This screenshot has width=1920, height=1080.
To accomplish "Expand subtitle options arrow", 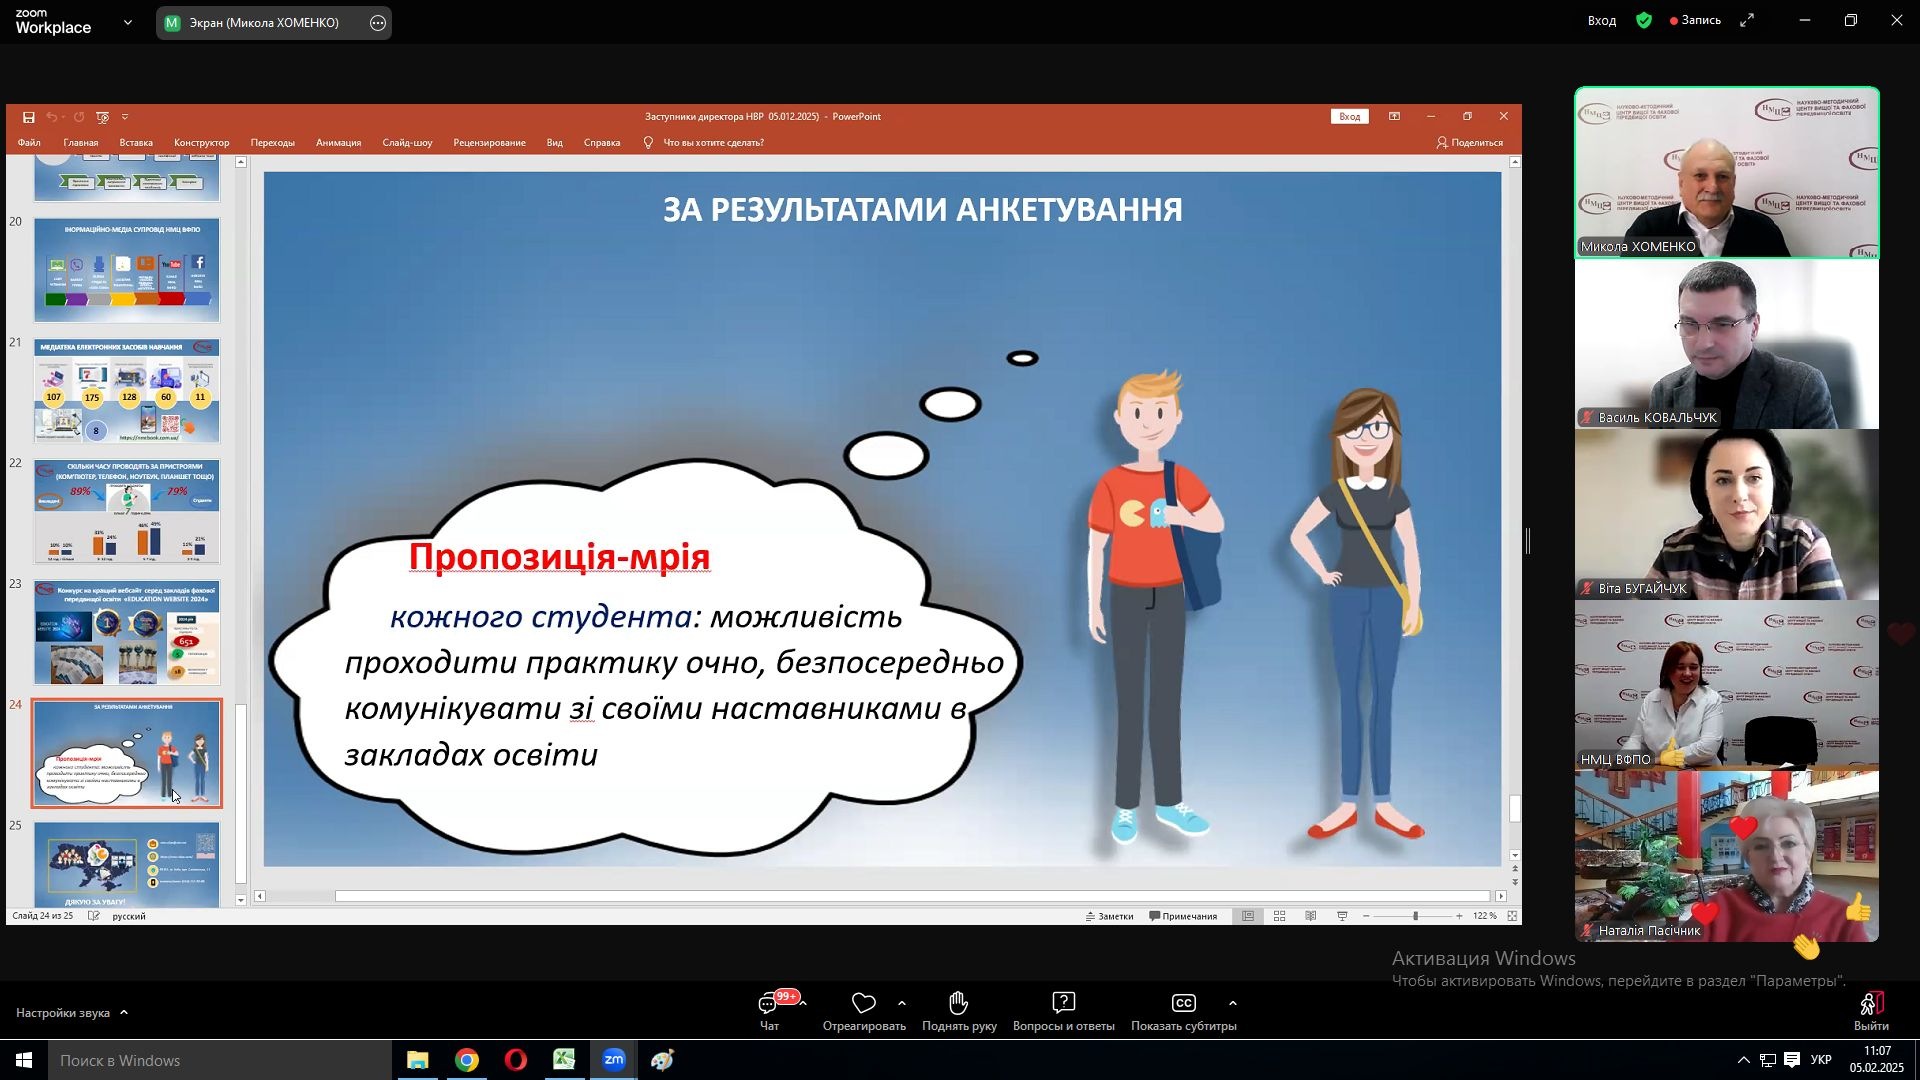I will [x=1233, y=1004].
